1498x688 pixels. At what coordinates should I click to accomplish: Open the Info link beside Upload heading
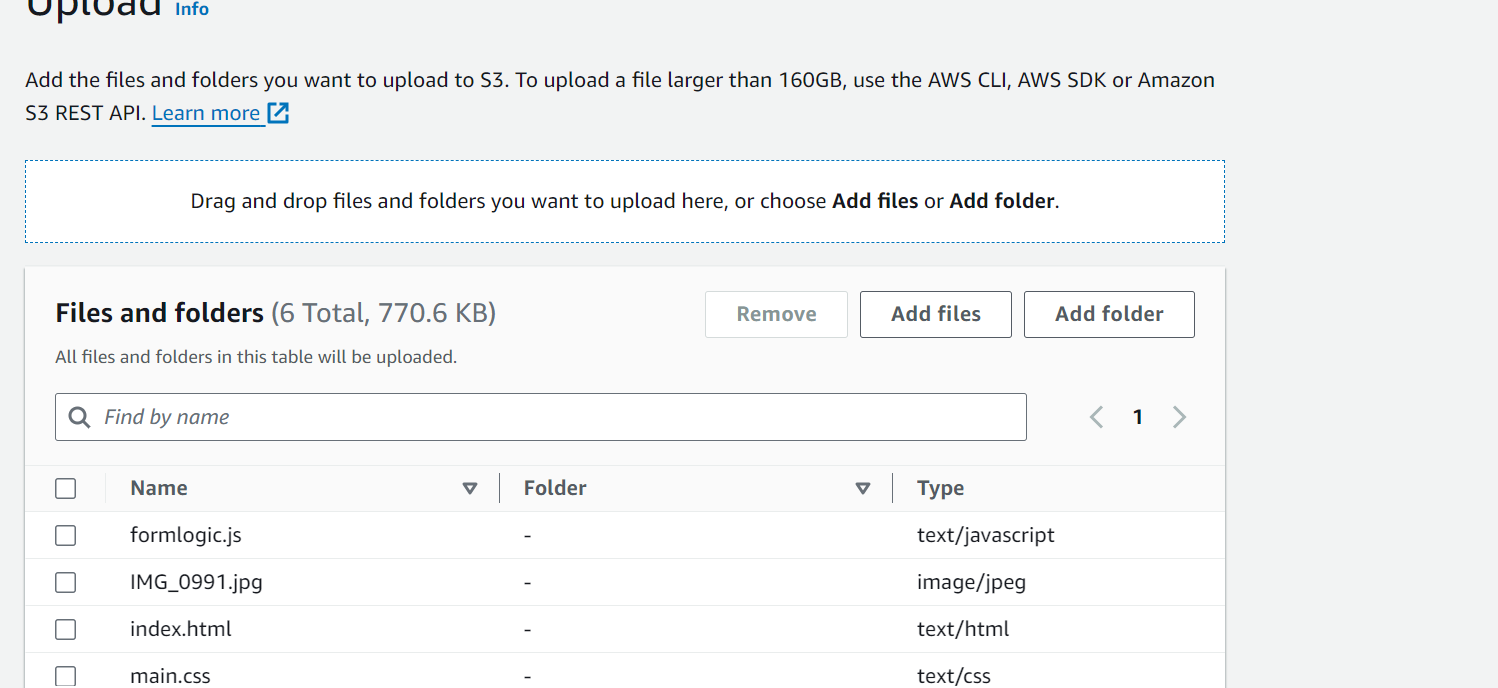point(192,9)
